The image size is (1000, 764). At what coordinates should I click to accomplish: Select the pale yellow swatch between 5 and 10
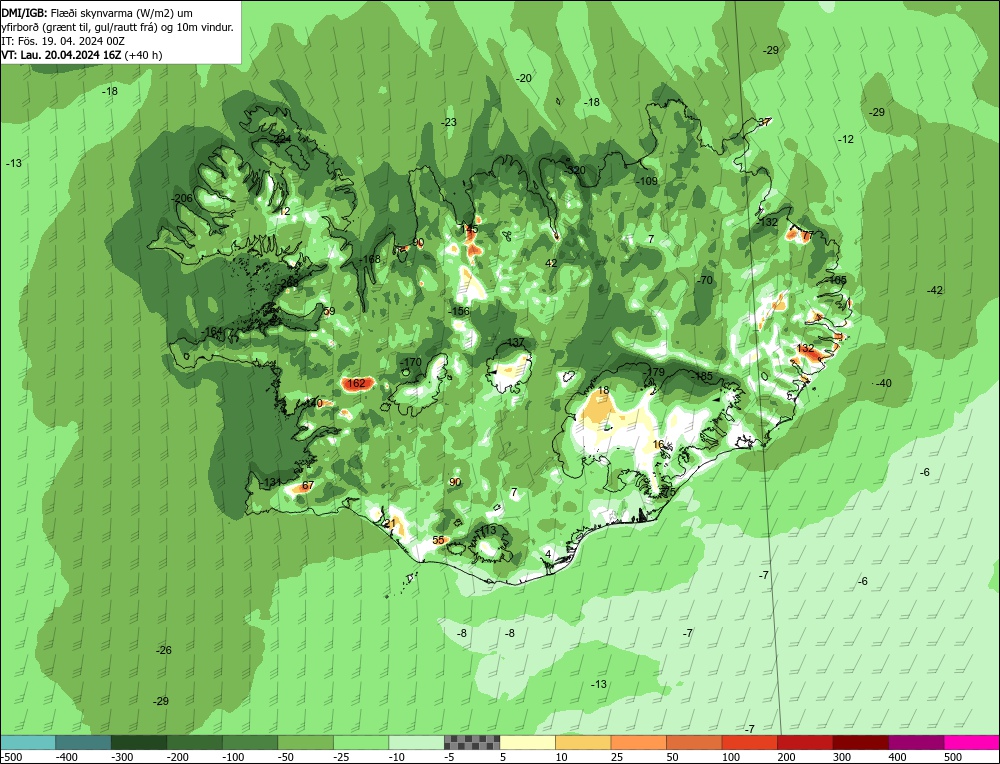(x=527, y=742)
